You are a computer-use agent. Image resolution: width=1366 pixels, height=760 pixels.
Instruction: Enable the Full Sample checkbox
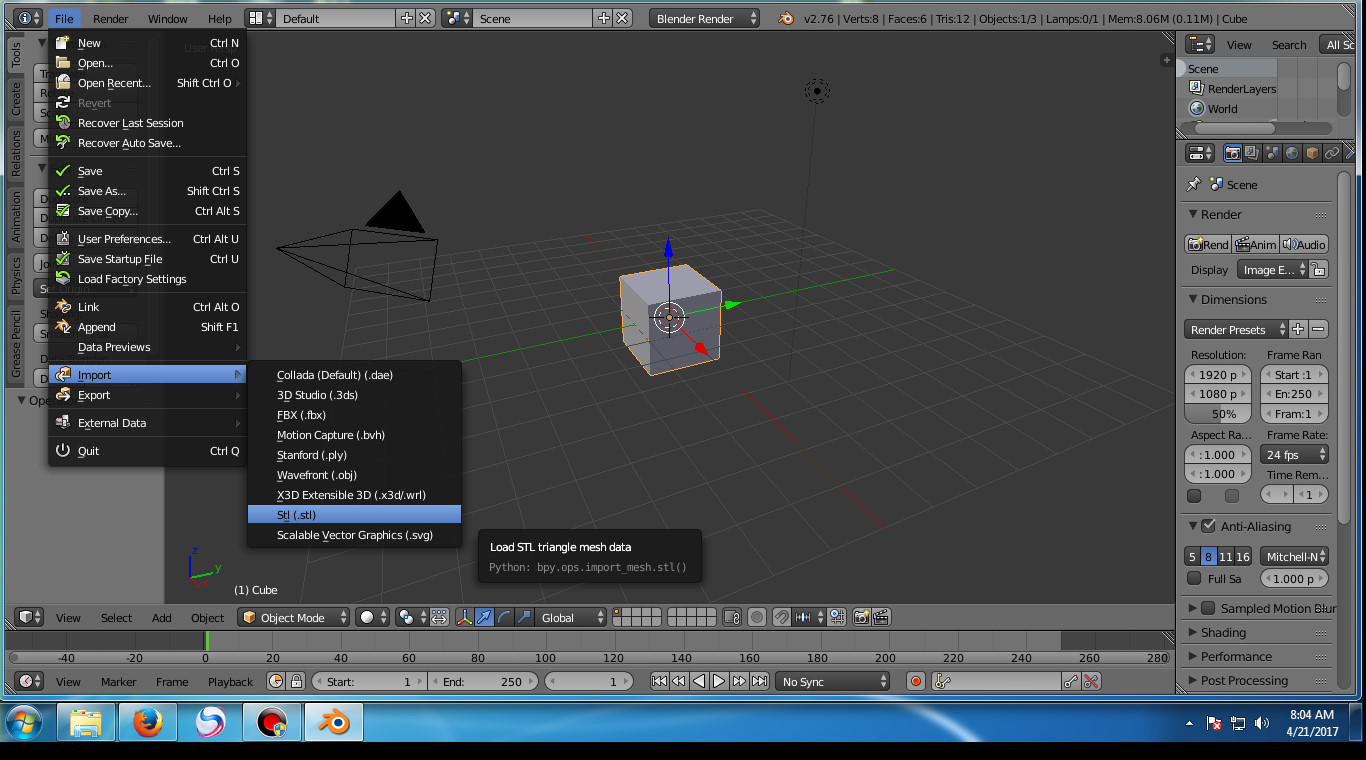[1193, 578]
